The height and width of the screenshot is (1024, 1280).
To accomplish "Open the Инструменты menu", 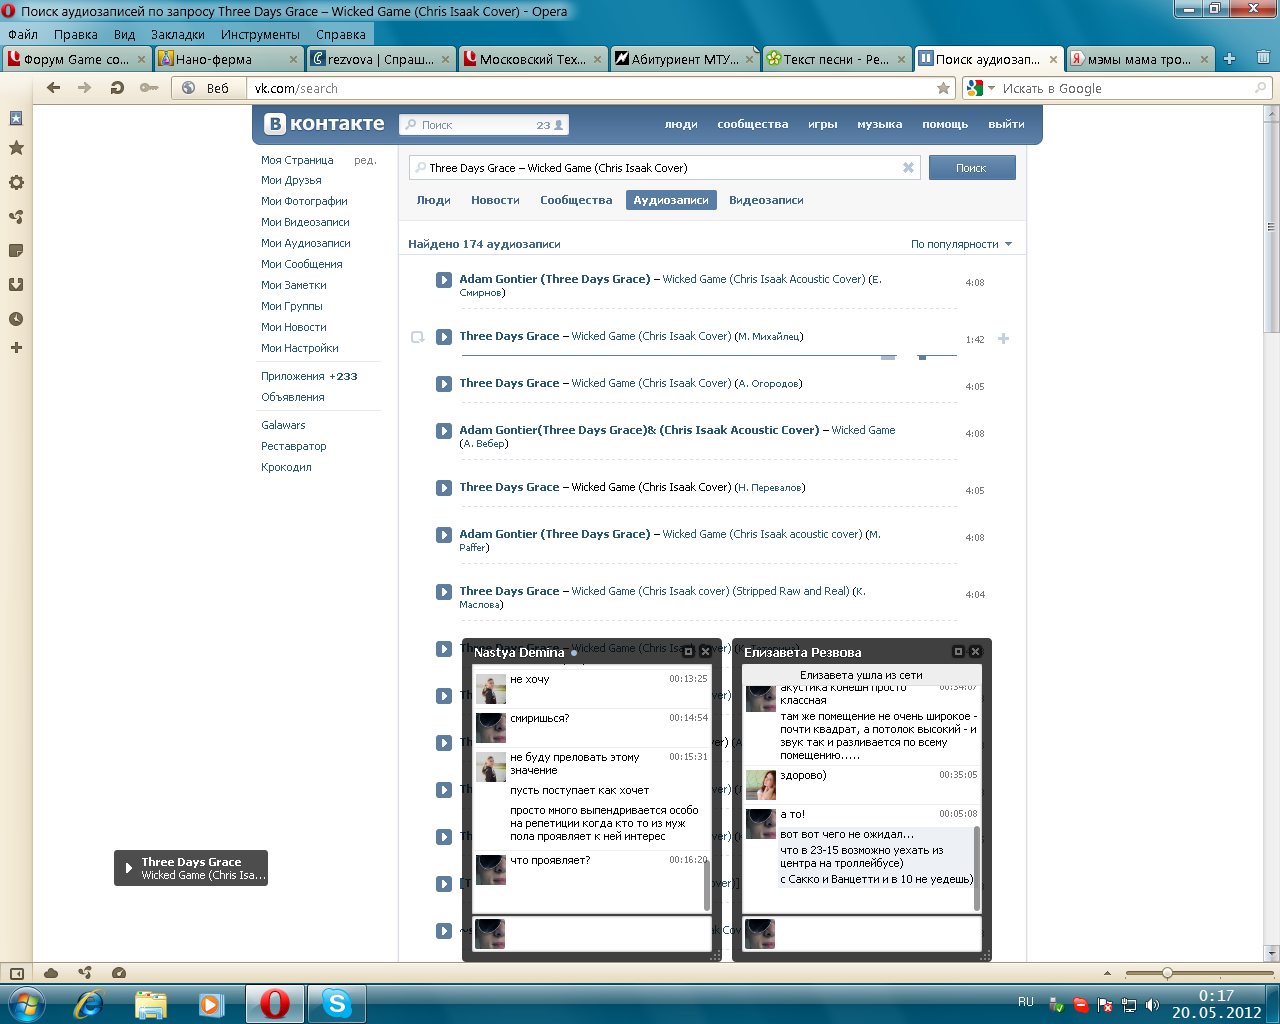I will pos(260,34).
